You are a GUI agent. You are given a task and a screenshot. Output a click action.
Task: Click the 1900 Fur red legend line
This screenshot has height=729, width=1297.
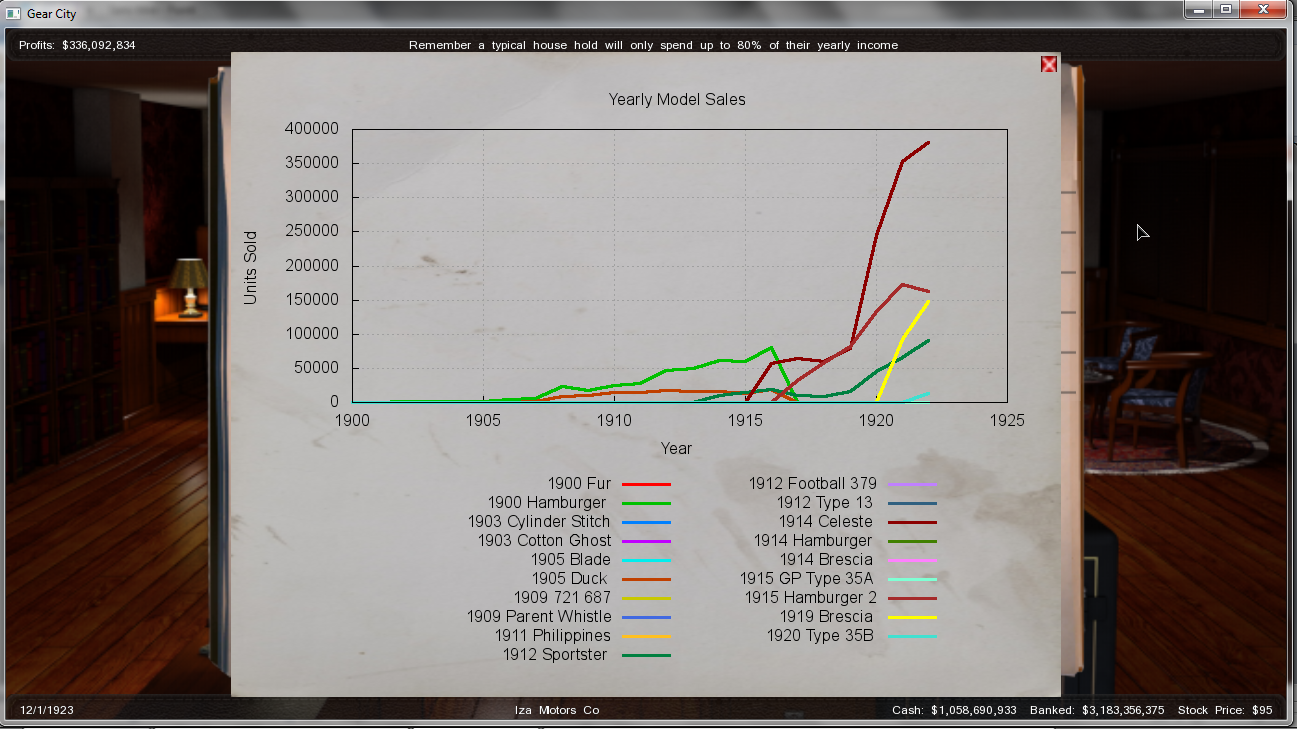(646, 484)
